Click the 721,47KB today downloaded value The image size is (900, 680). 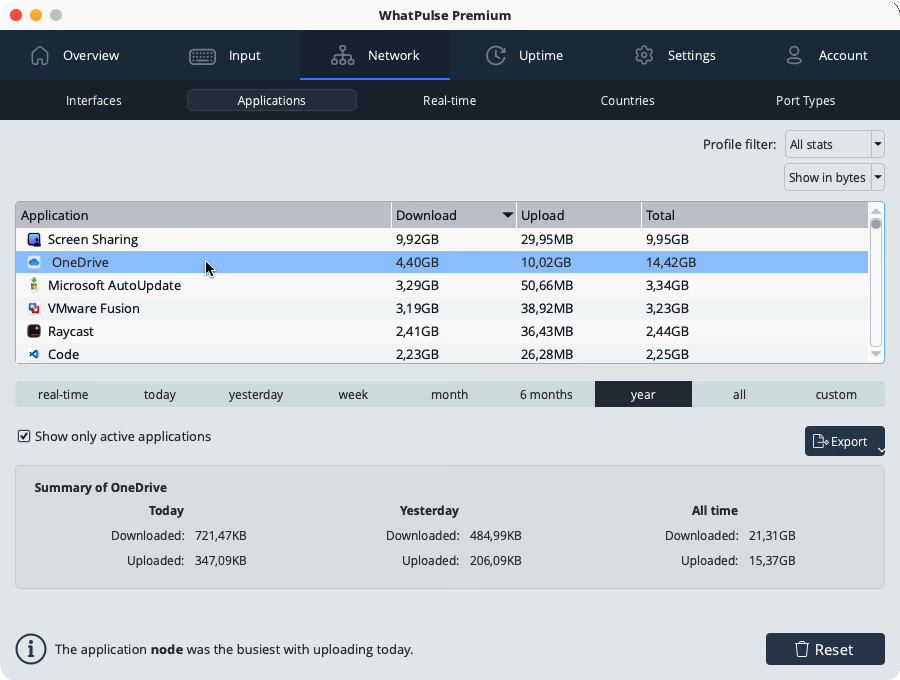tap(220, 535)
